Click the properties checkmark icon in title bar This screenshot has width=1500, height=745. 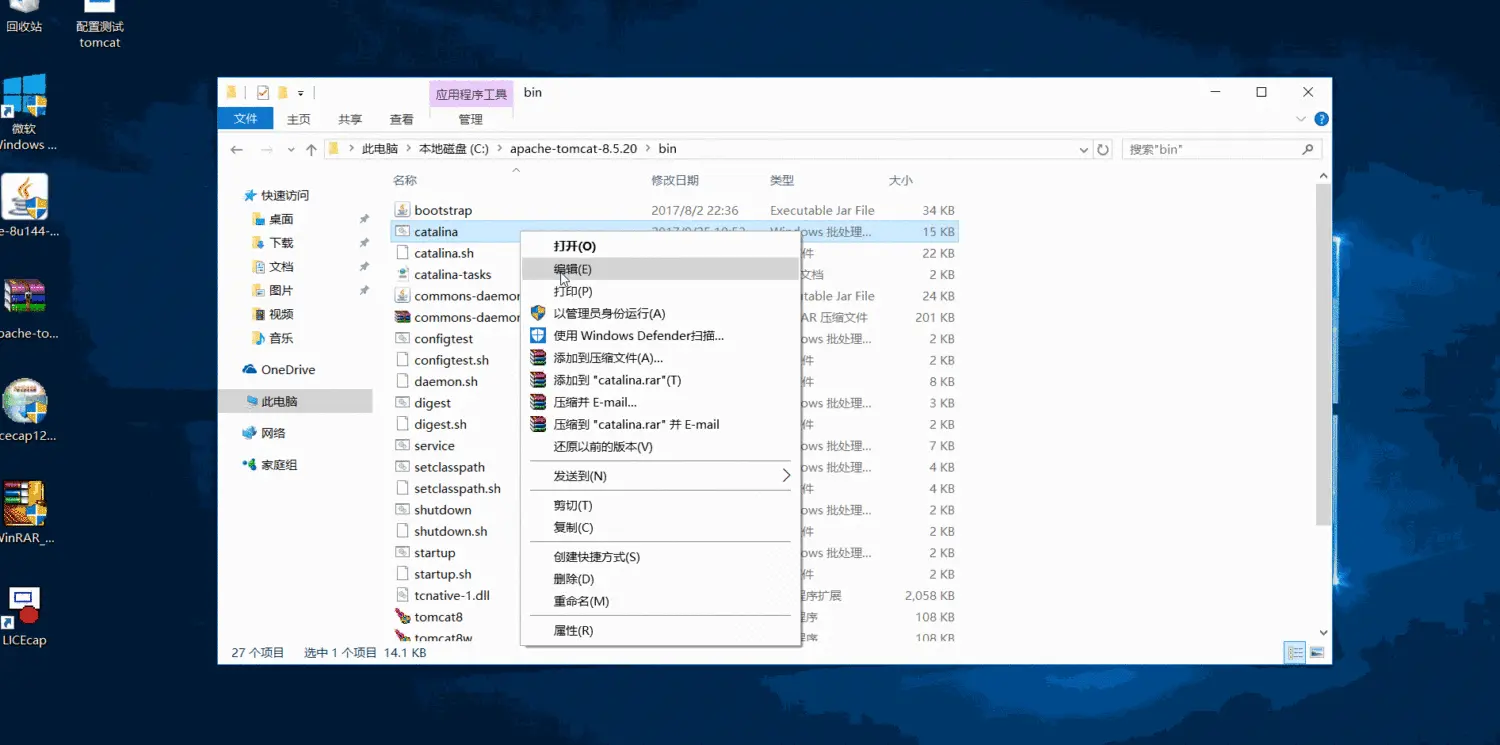[263, 92]
